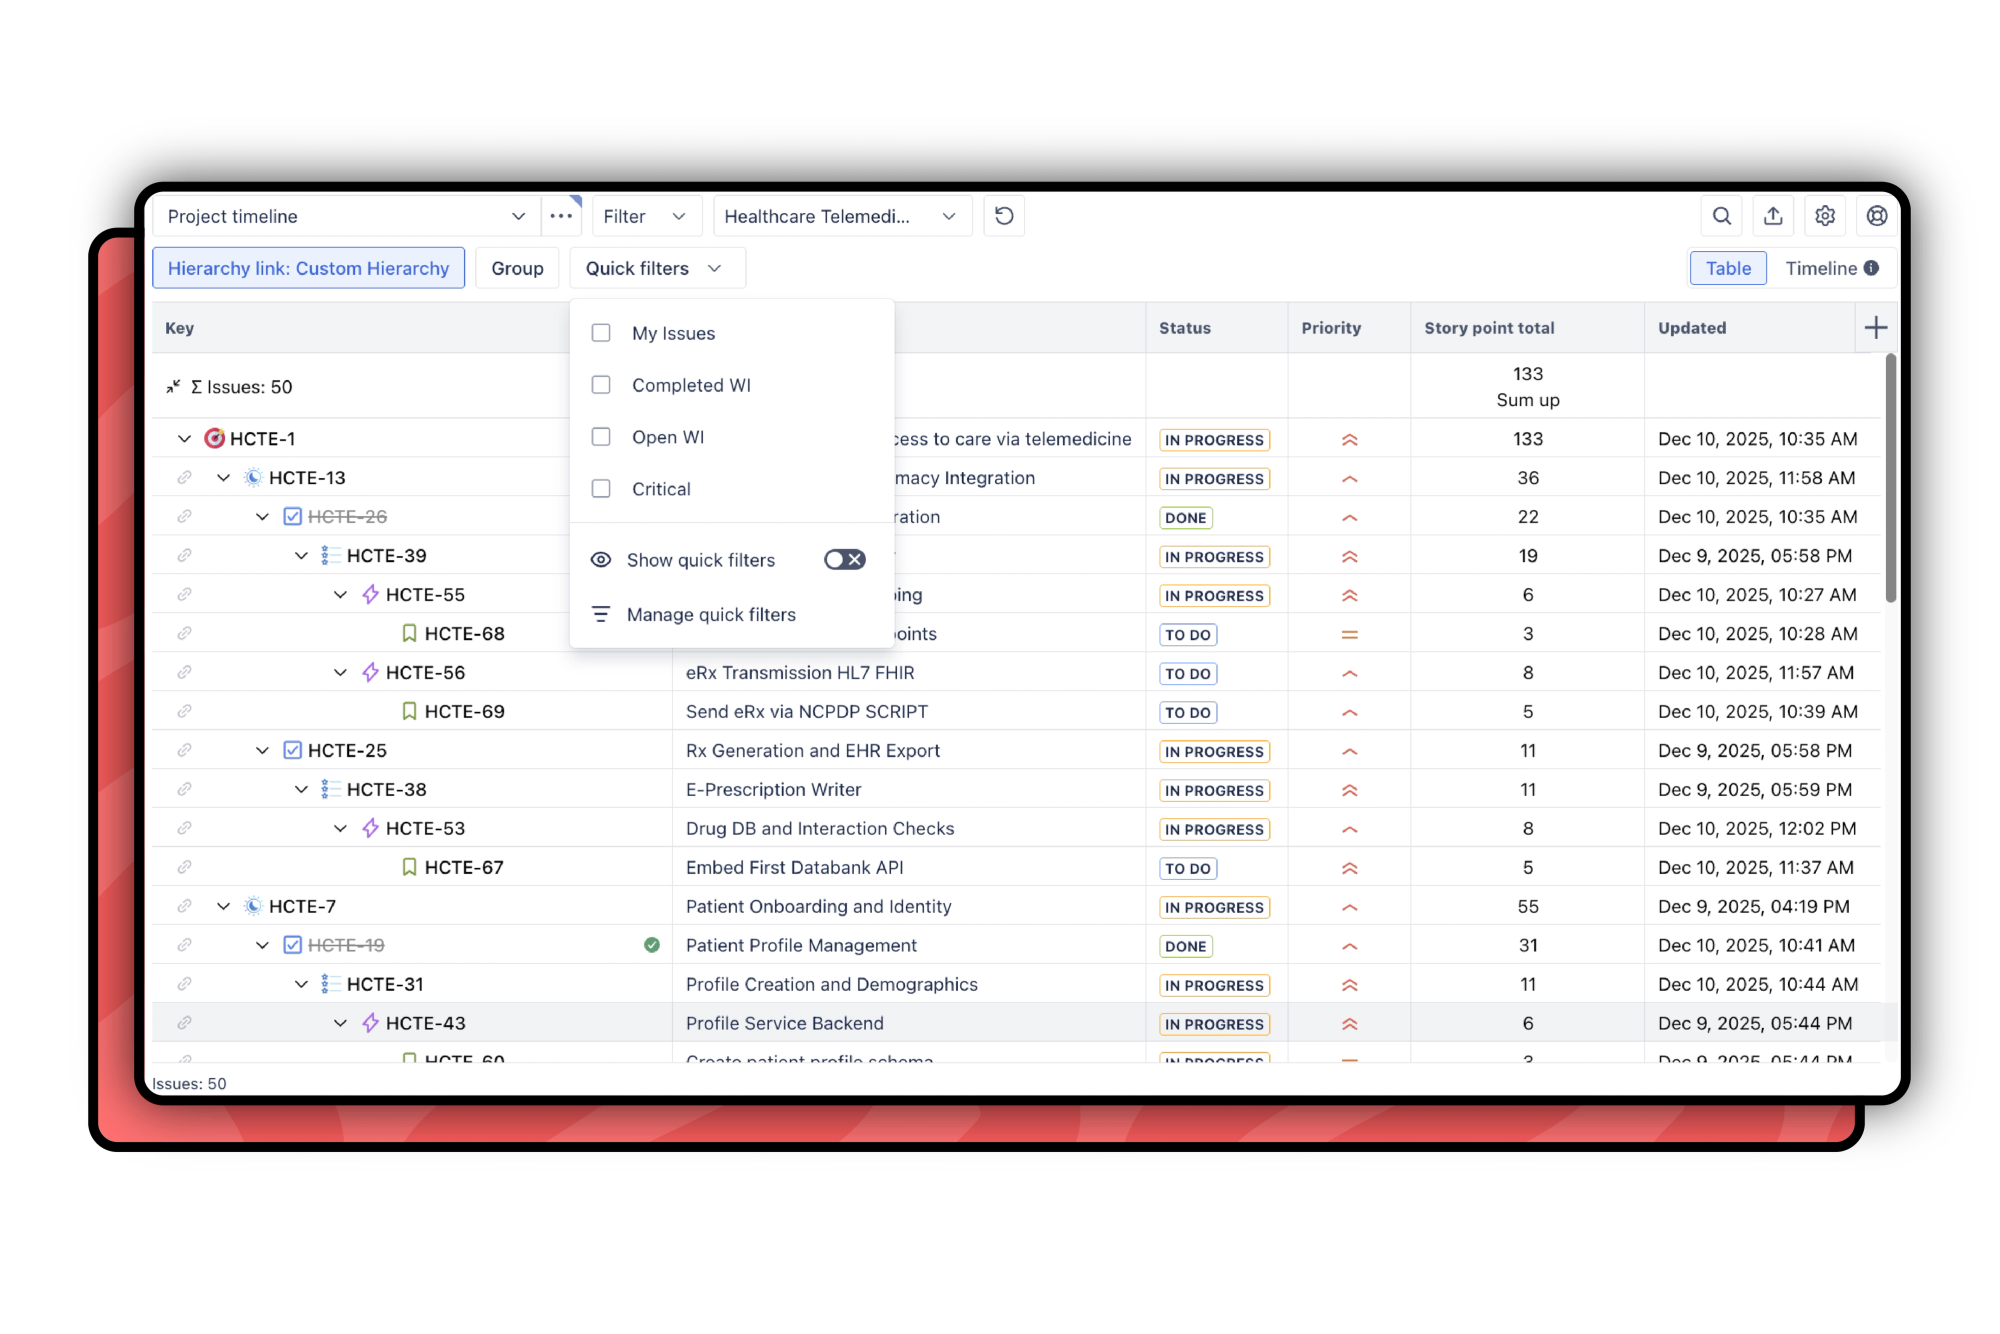The height and width of the screenshot is (1334, 2000).
Task: Open the Healthcare Telemedi... project dropdown
Action: click(842, 216)
